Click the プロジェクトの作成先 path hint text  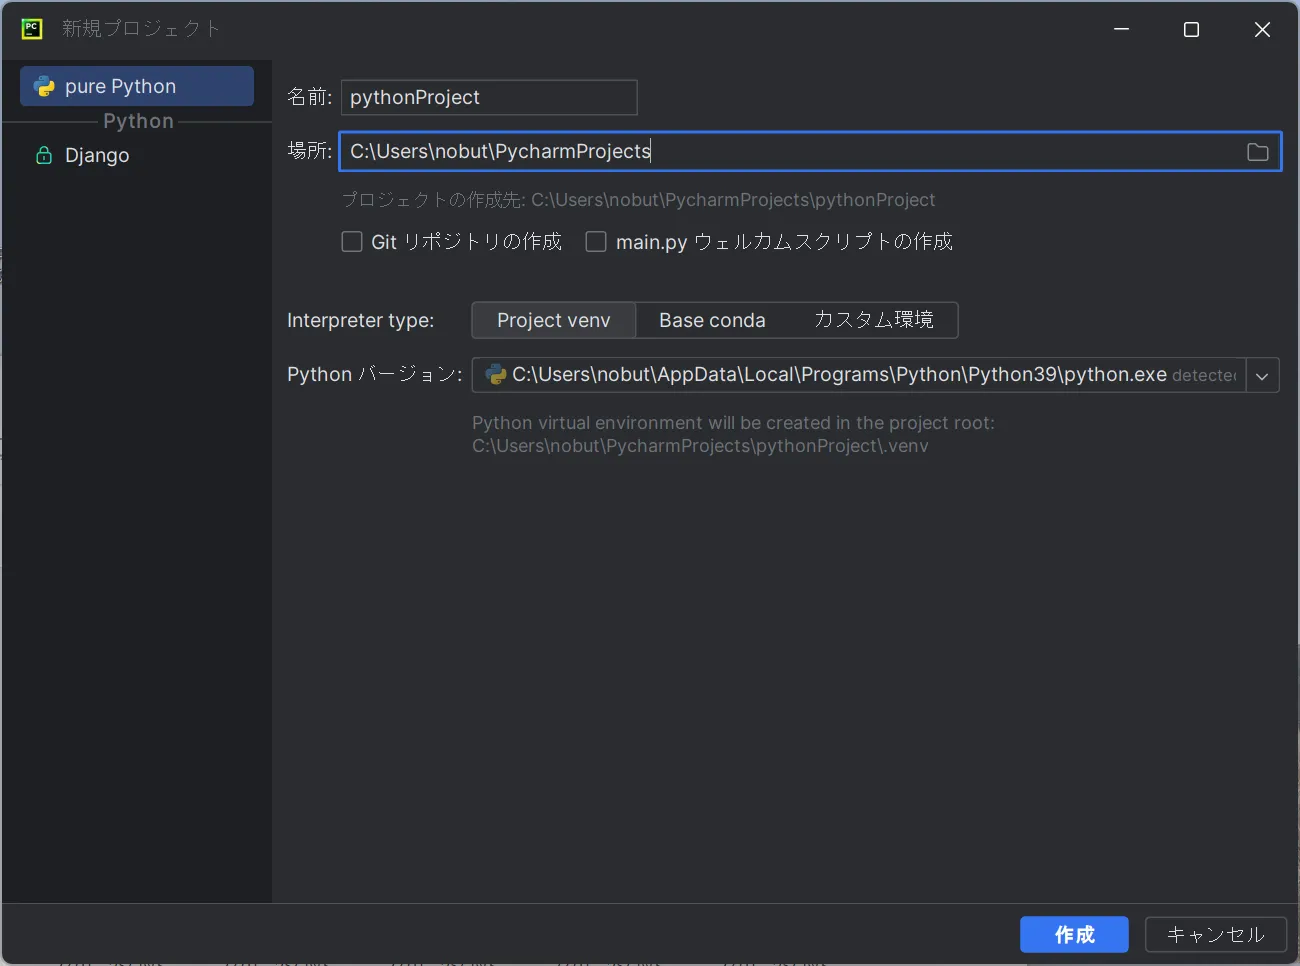[638, 200]
